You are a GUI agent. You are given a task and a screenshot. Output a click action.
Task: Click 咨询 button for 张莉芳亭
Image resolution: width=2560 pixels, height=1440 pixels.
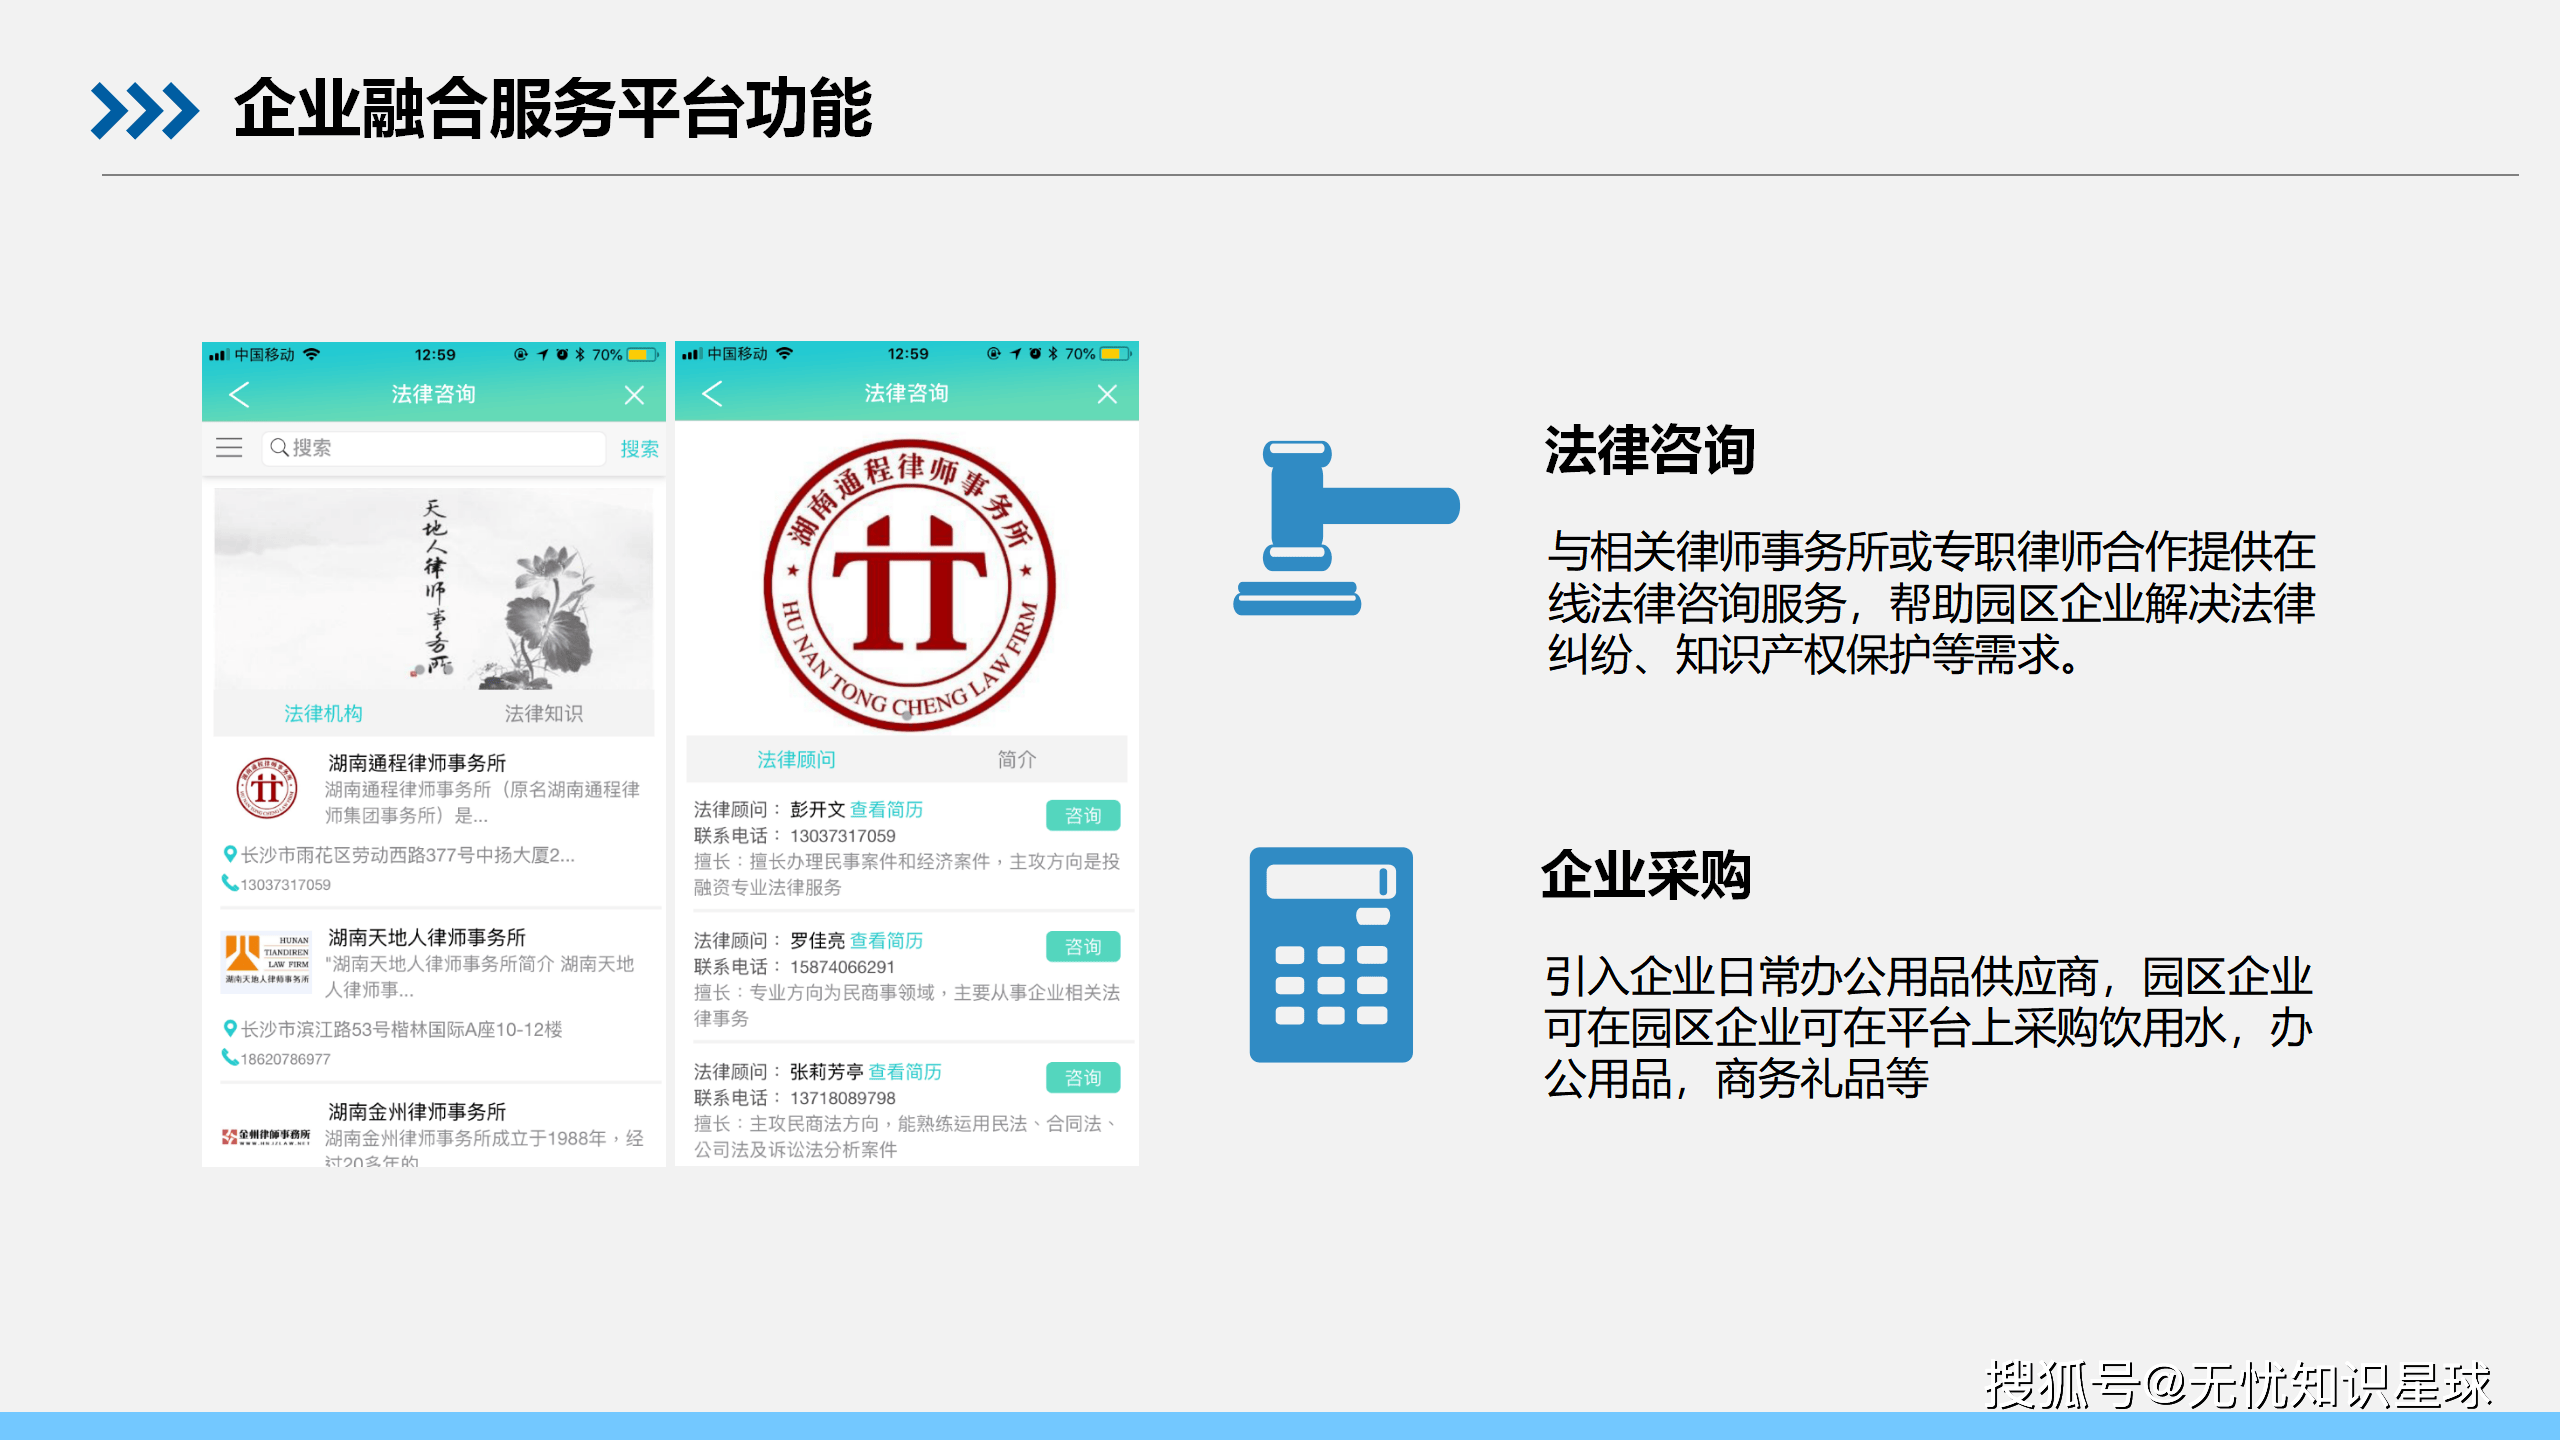1083,1077
